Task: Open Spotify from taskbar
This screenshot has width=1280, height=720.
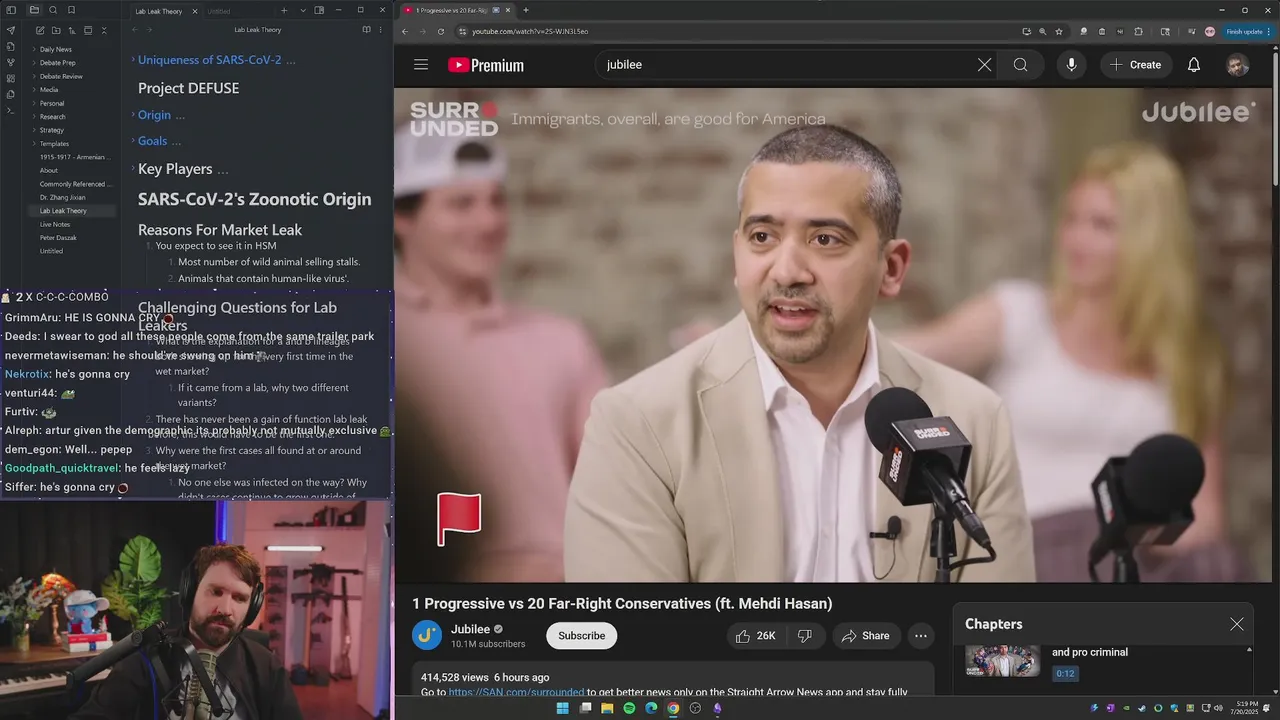Action: [x=629, y=708]
